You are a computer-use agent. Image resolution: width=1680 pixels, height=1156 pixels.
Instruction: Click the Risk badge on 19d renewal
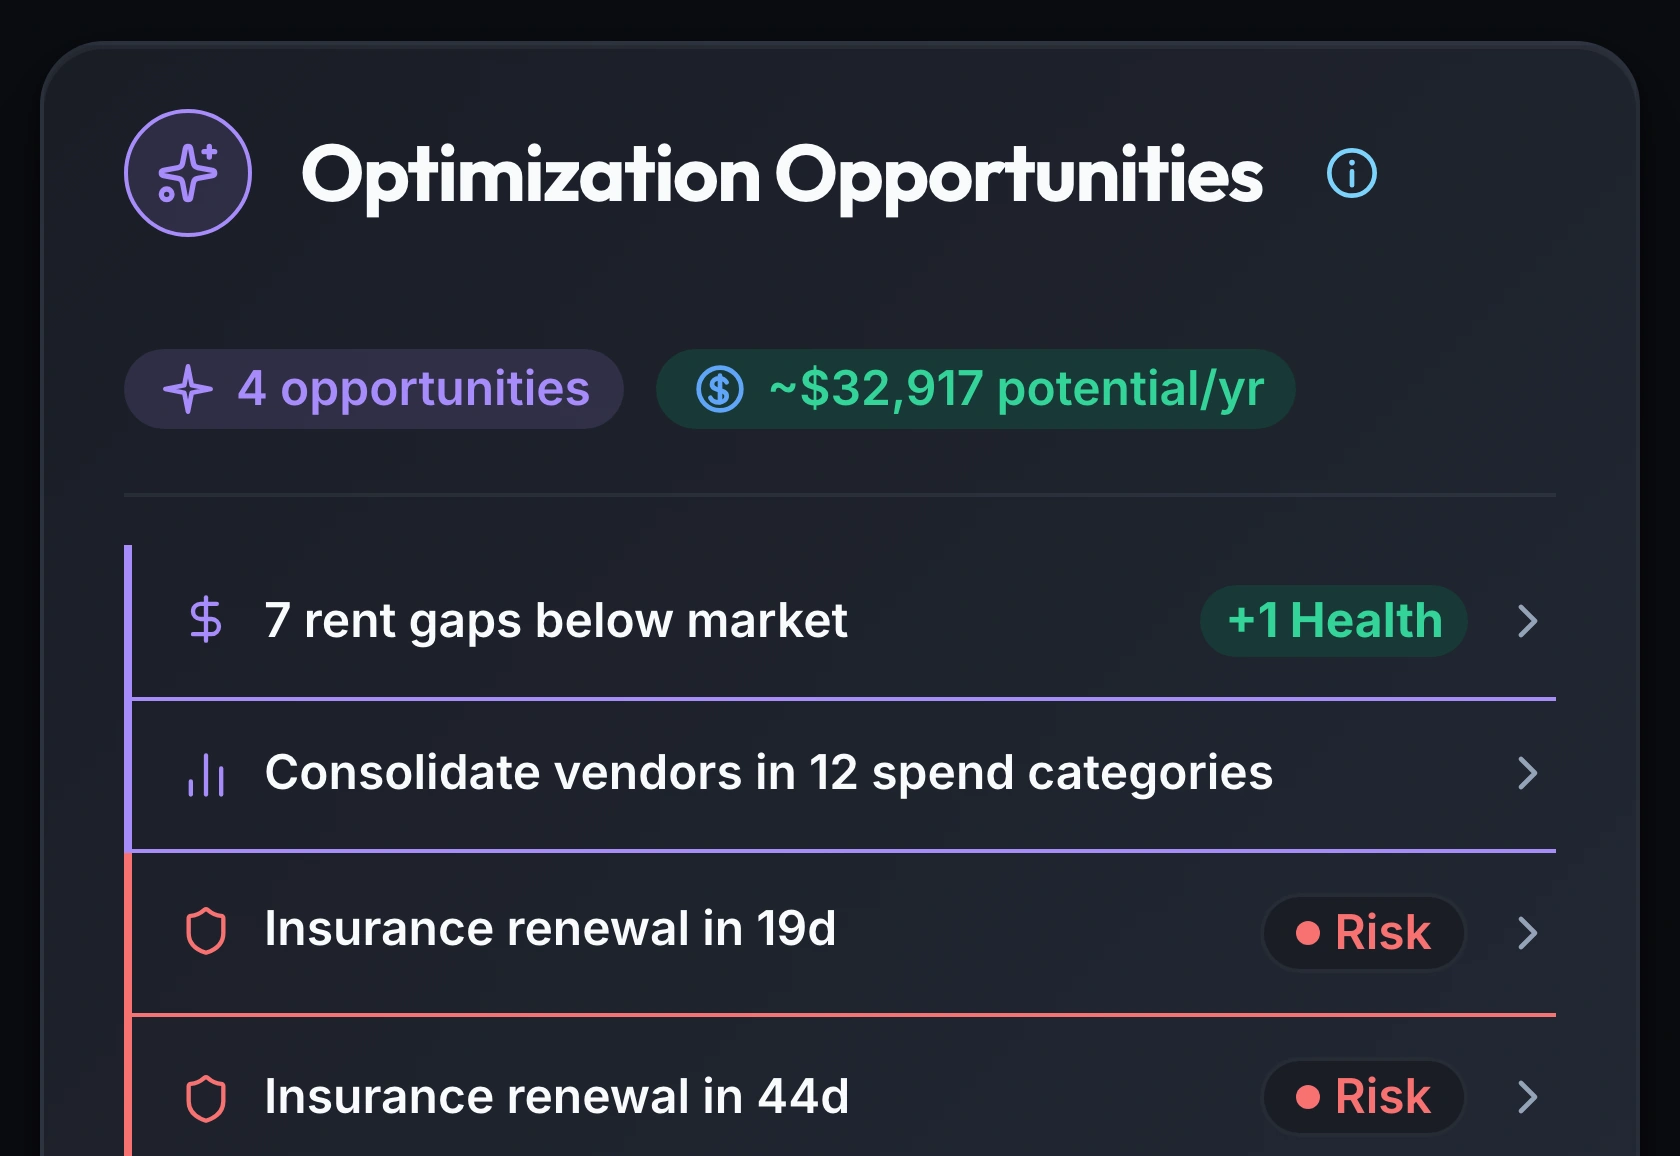point(1364,933)
